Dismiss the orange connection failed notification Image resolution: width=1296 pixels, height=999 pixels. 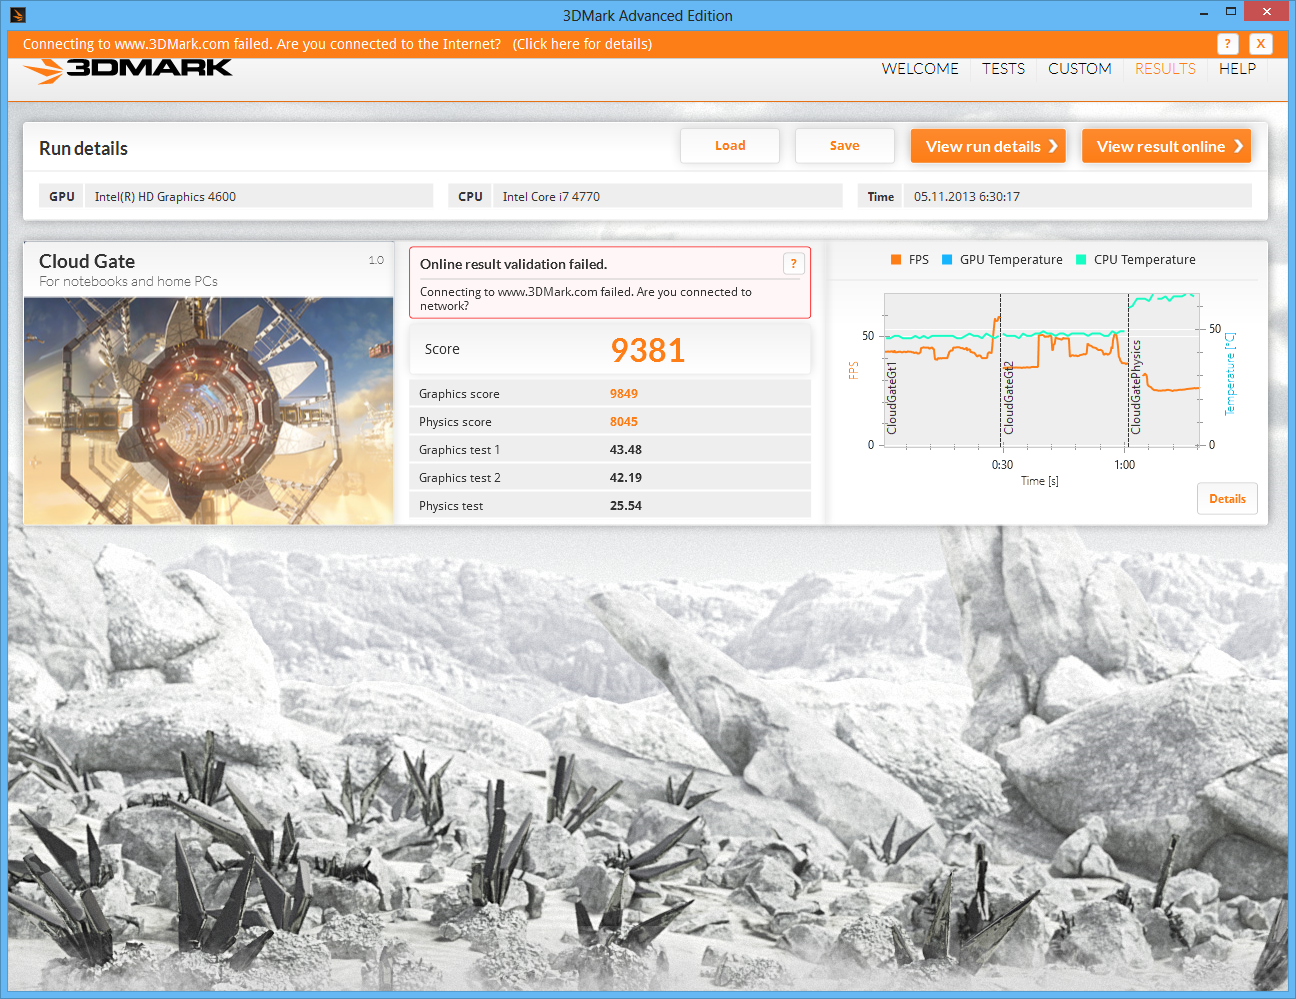[x=1261, y=44]
